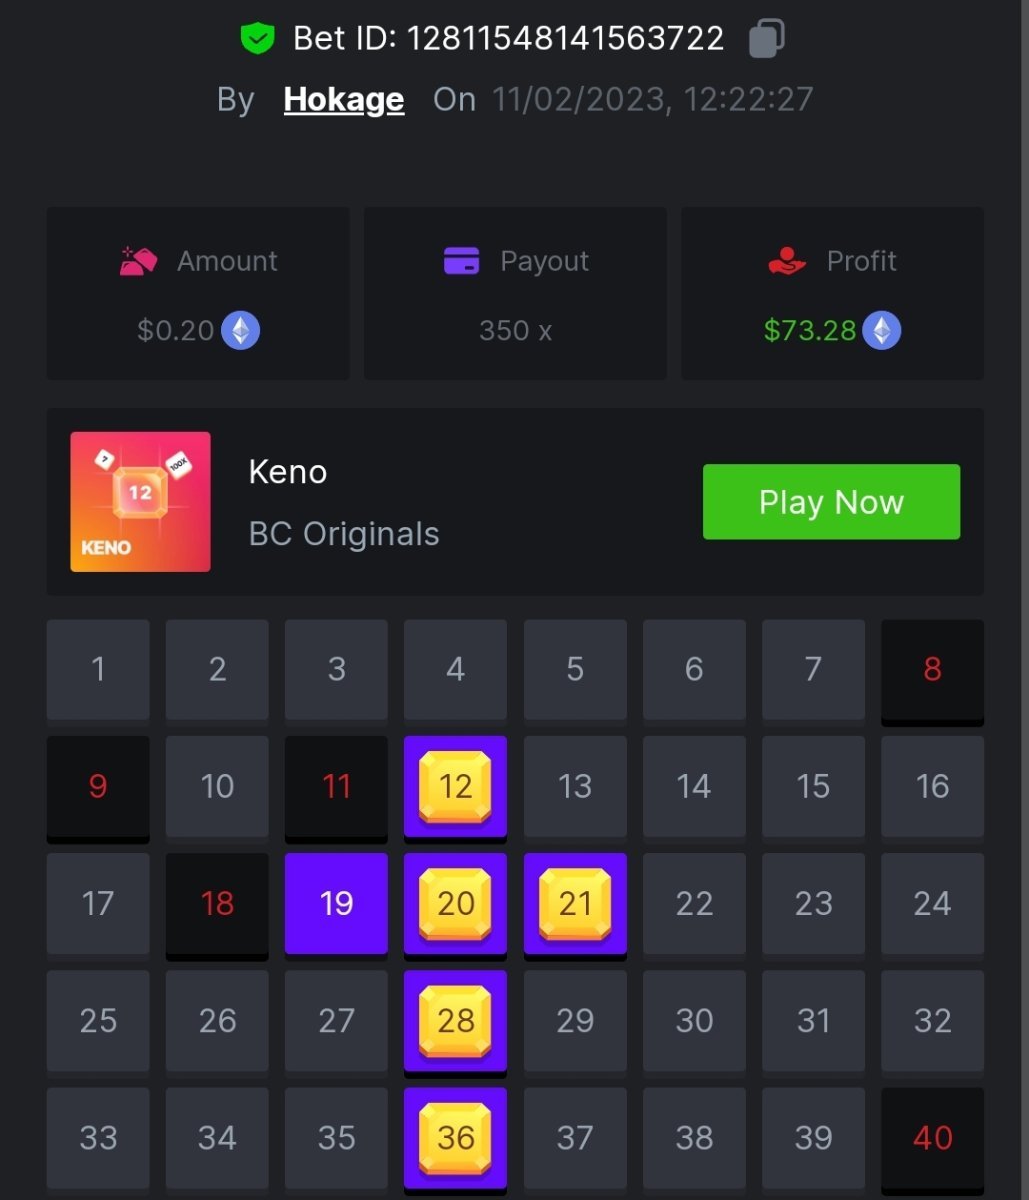
Task: Click the red number 8 tile
Action: [x=932, y=670]
